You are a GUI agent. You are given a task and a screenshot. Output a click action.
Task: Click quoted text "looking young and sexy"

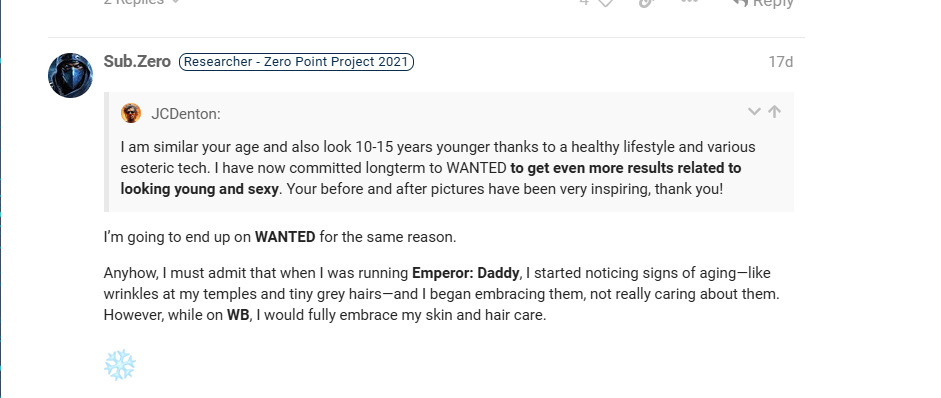[199, 189]
